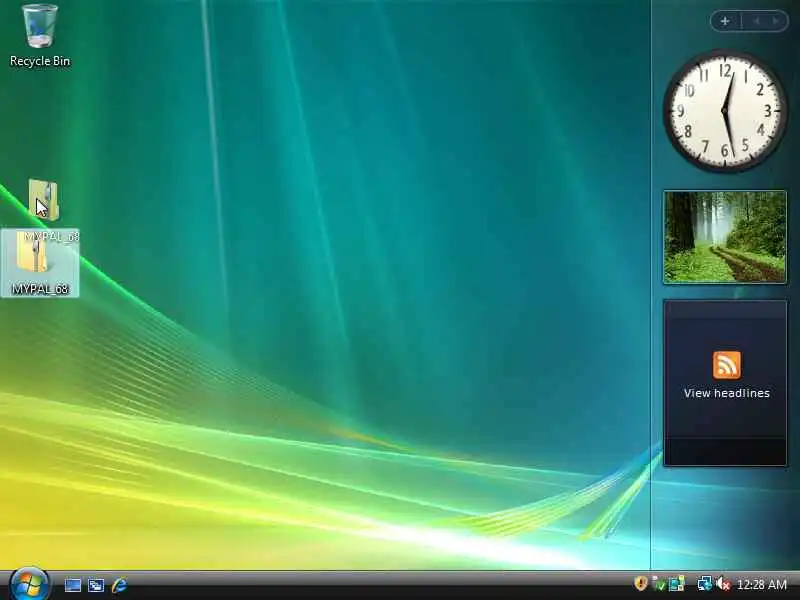Go to previous sidebar gadgets page
The width and height of the screenshot is (800, 600).
click(x=756, y=21)
